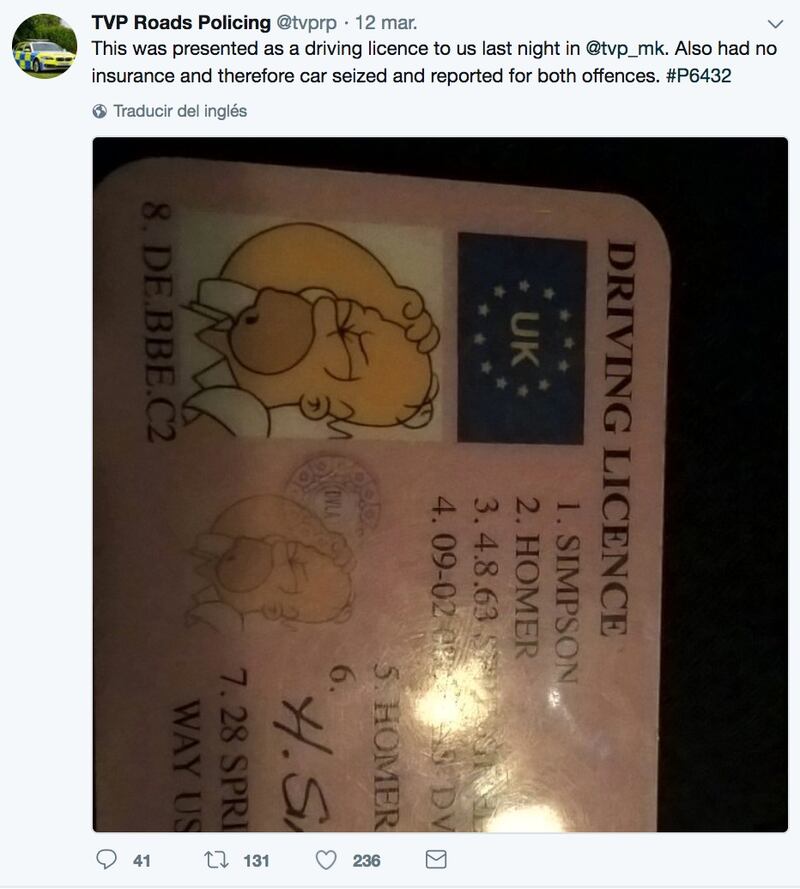The width and height of the screenshot is (800, 889).
Task: Retweet using the retweet arrows icon
Action: point(216,860)
